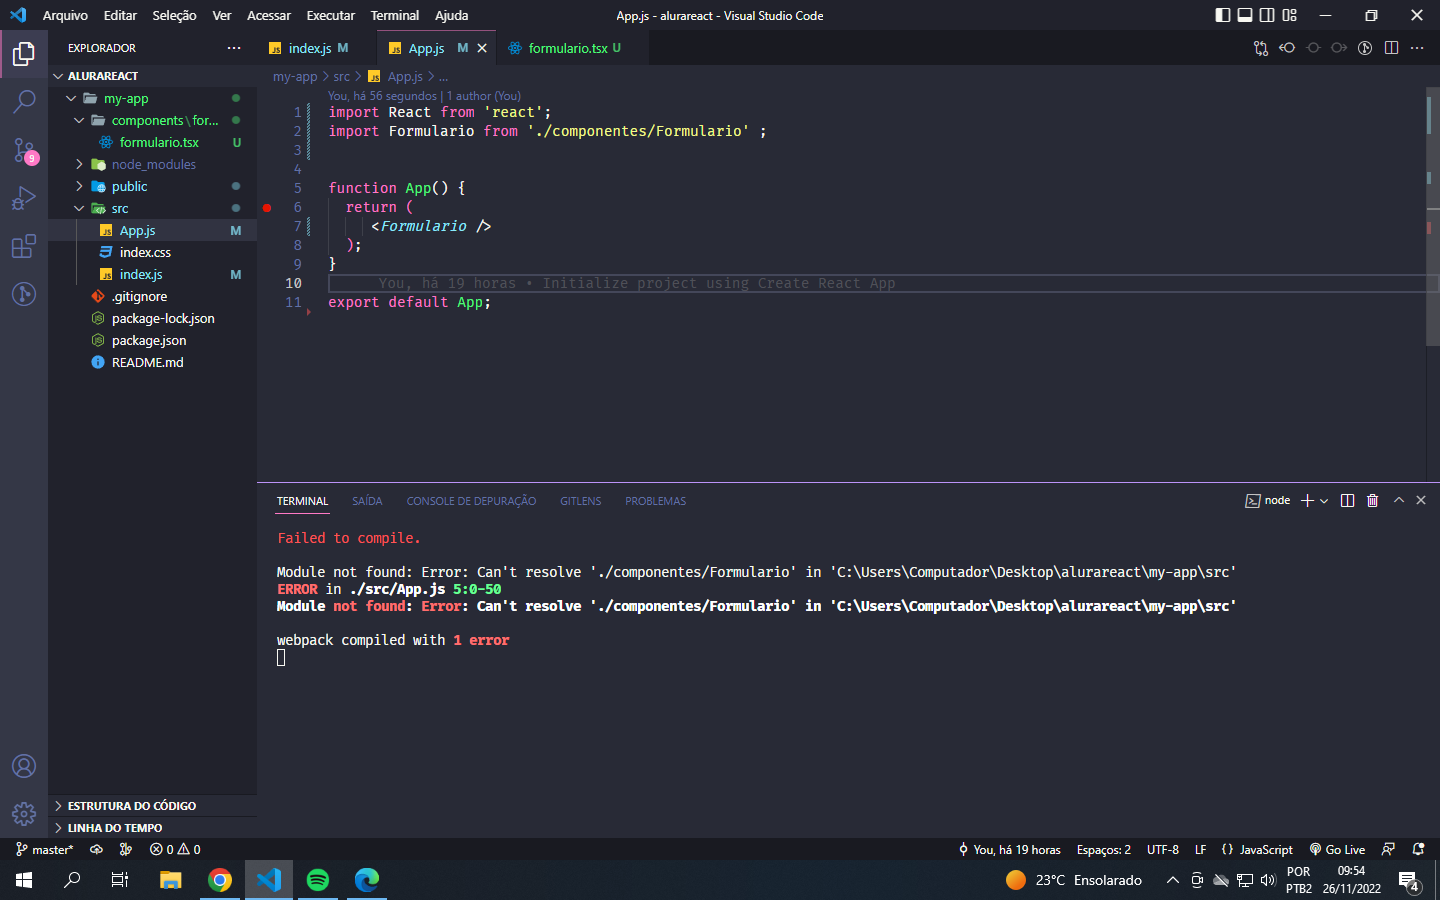This screenshot has width=1440, height=900.
Task: Expand LINHA DO TEMPO section
Action: [152, 828]
